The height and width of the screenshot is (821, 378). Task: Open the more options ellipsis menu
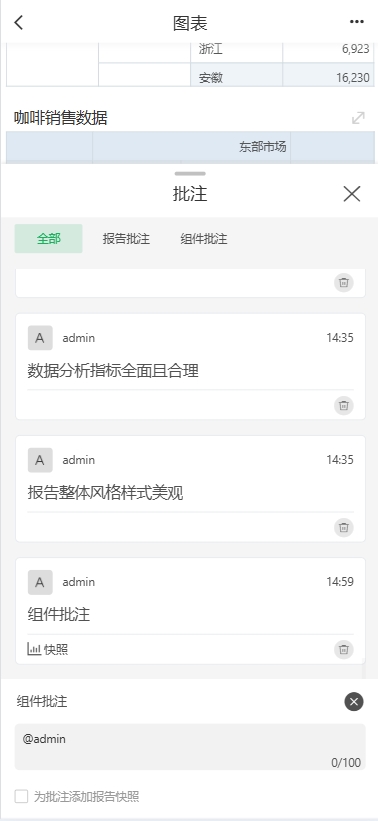(357, 22)
